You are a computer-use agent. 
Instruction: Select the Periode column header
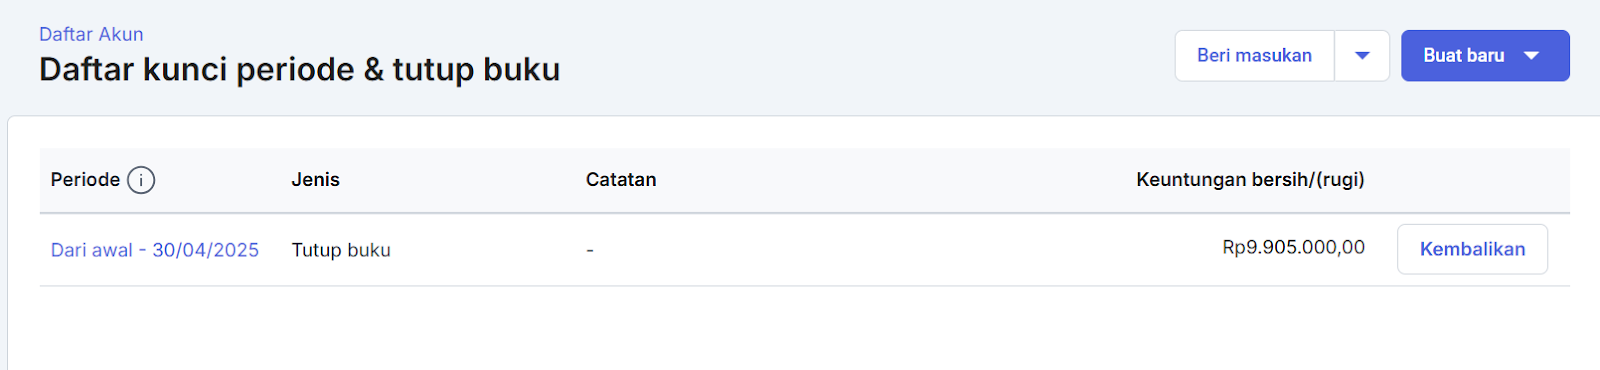pyautogui.click(x=85, y=180)
